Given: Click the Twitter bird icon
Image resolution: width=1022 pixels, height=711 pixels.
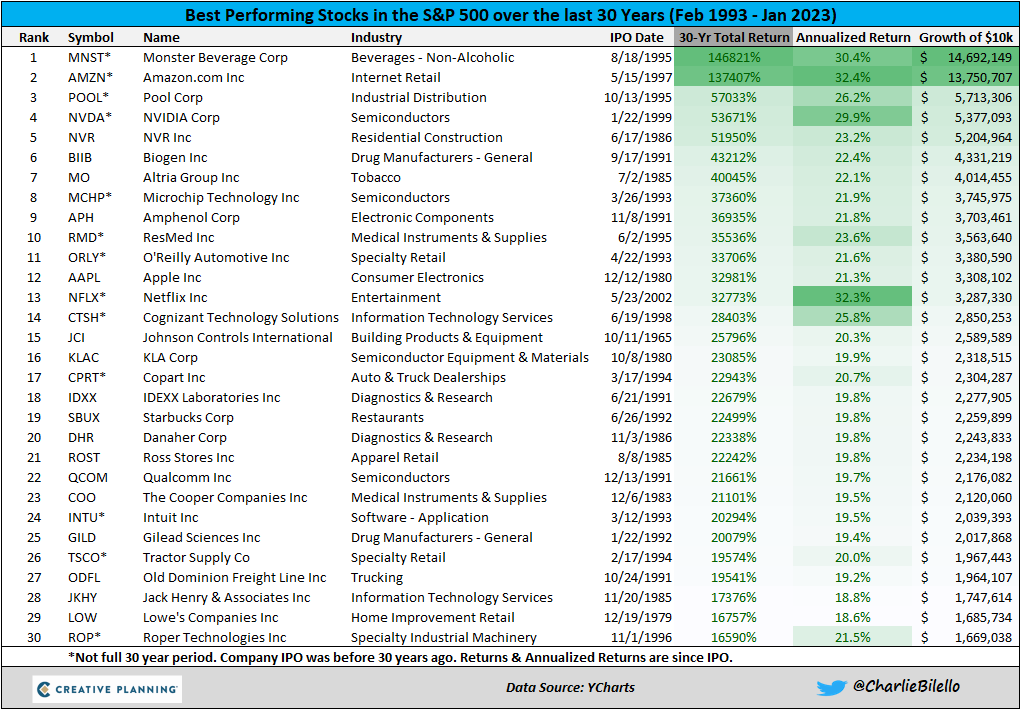Looking at the screenshot, I should click(x=832, y=687).
